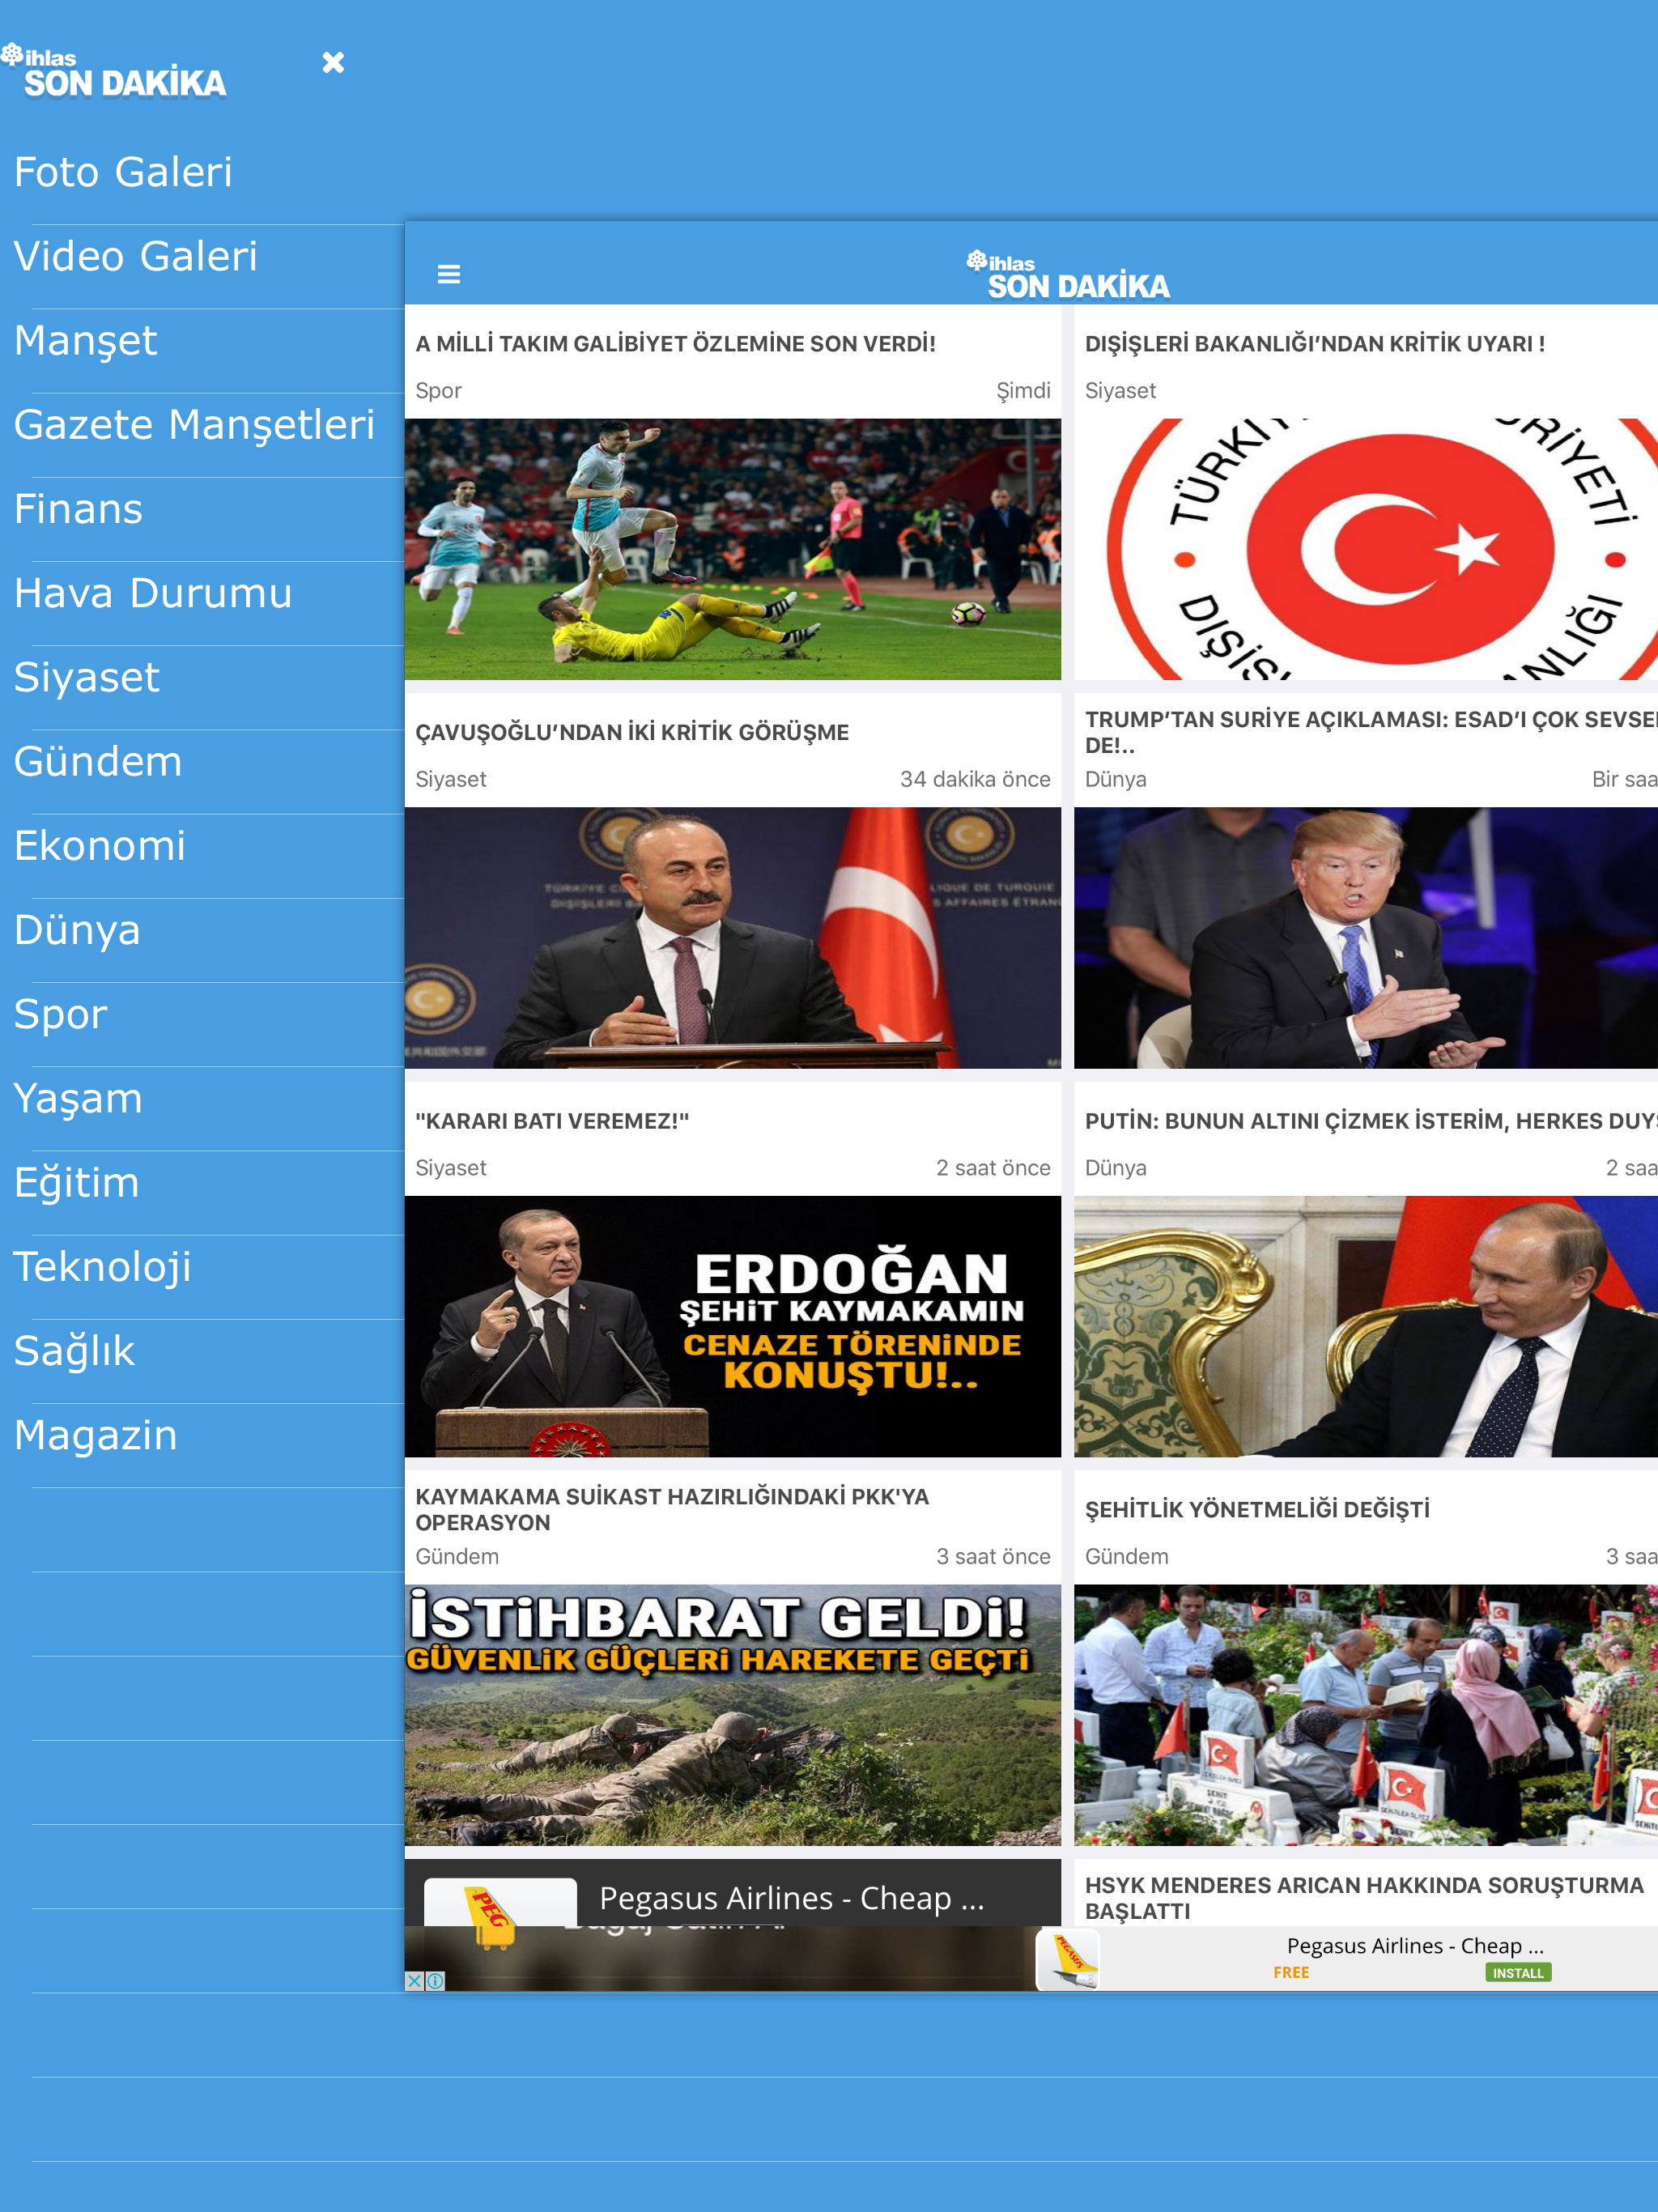Open the Çavuşoğlu news photo
Viewport: 1658px width, 2212px height.
[x=732, y=938]
